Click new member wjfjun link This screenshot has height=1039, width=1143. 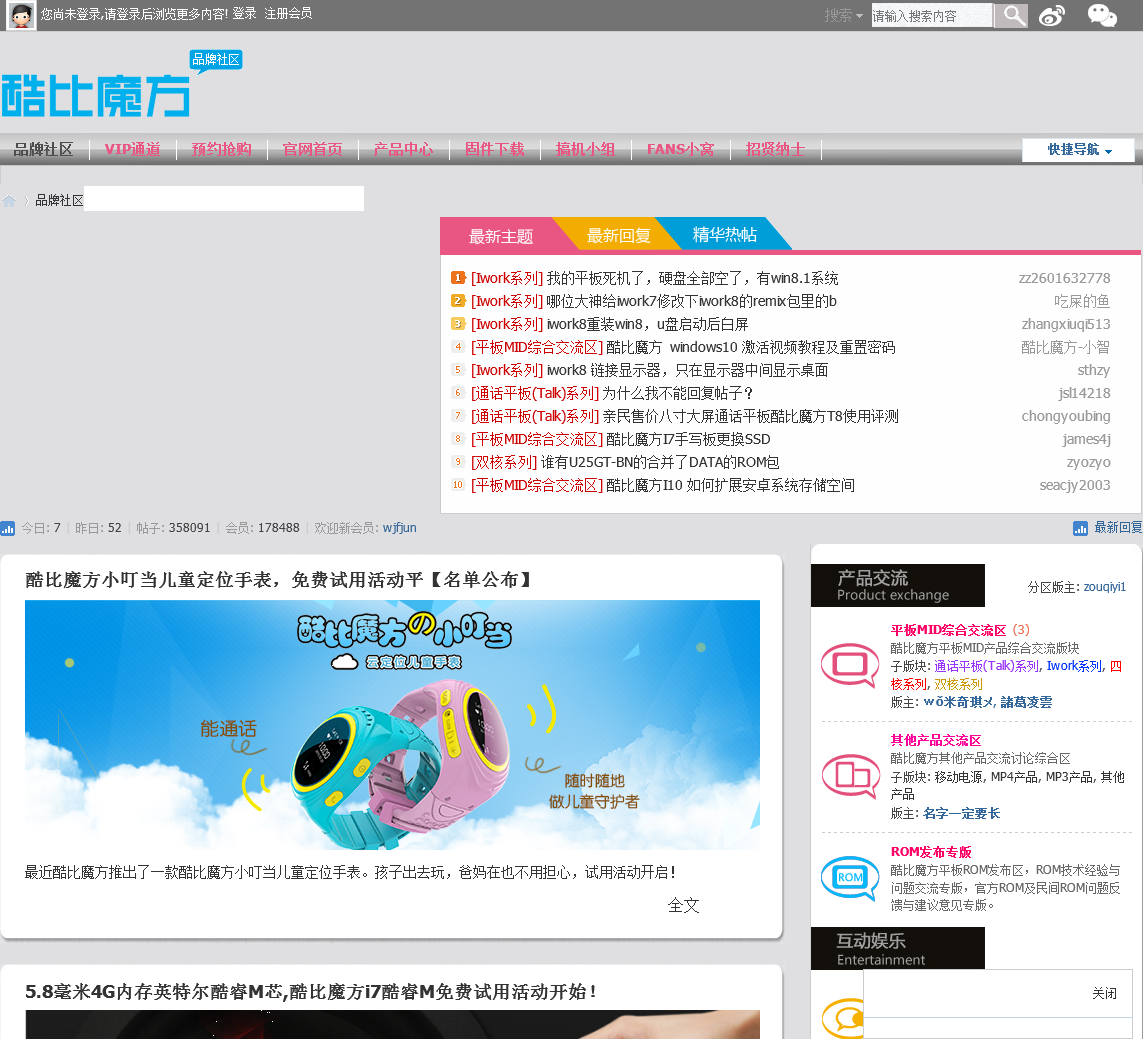click(399, 528)
